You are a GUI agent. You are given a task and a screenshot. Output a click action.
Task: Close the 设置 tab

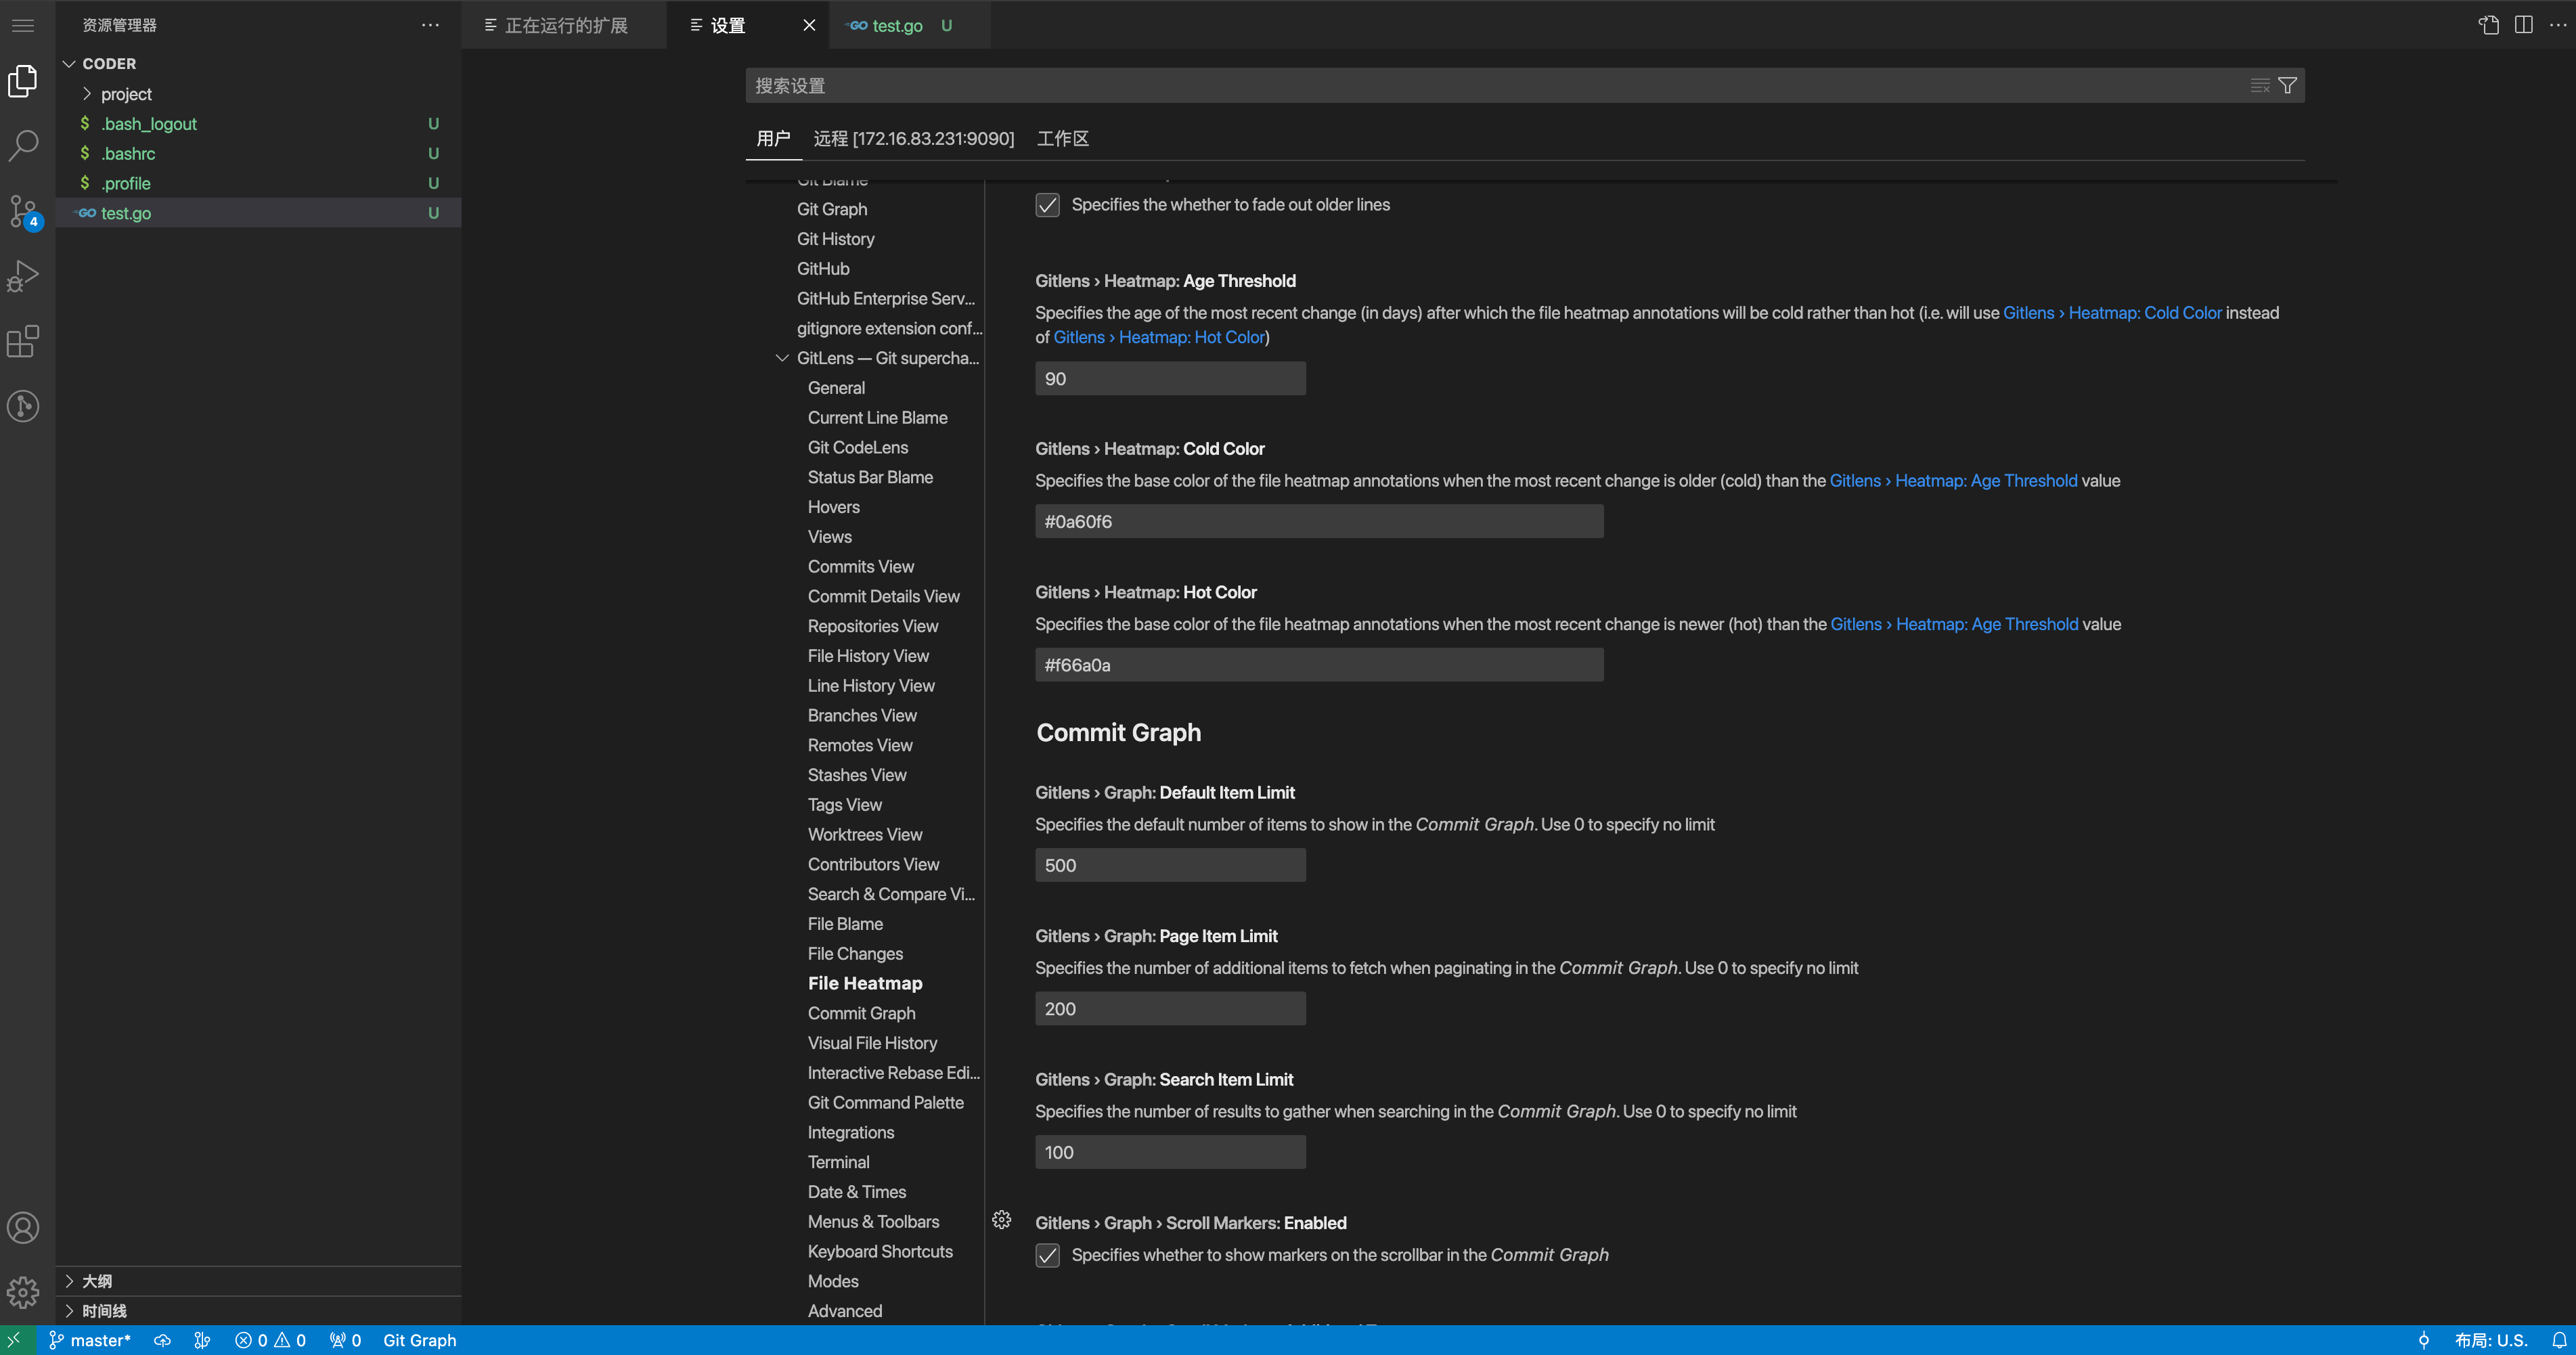[809, 25]
